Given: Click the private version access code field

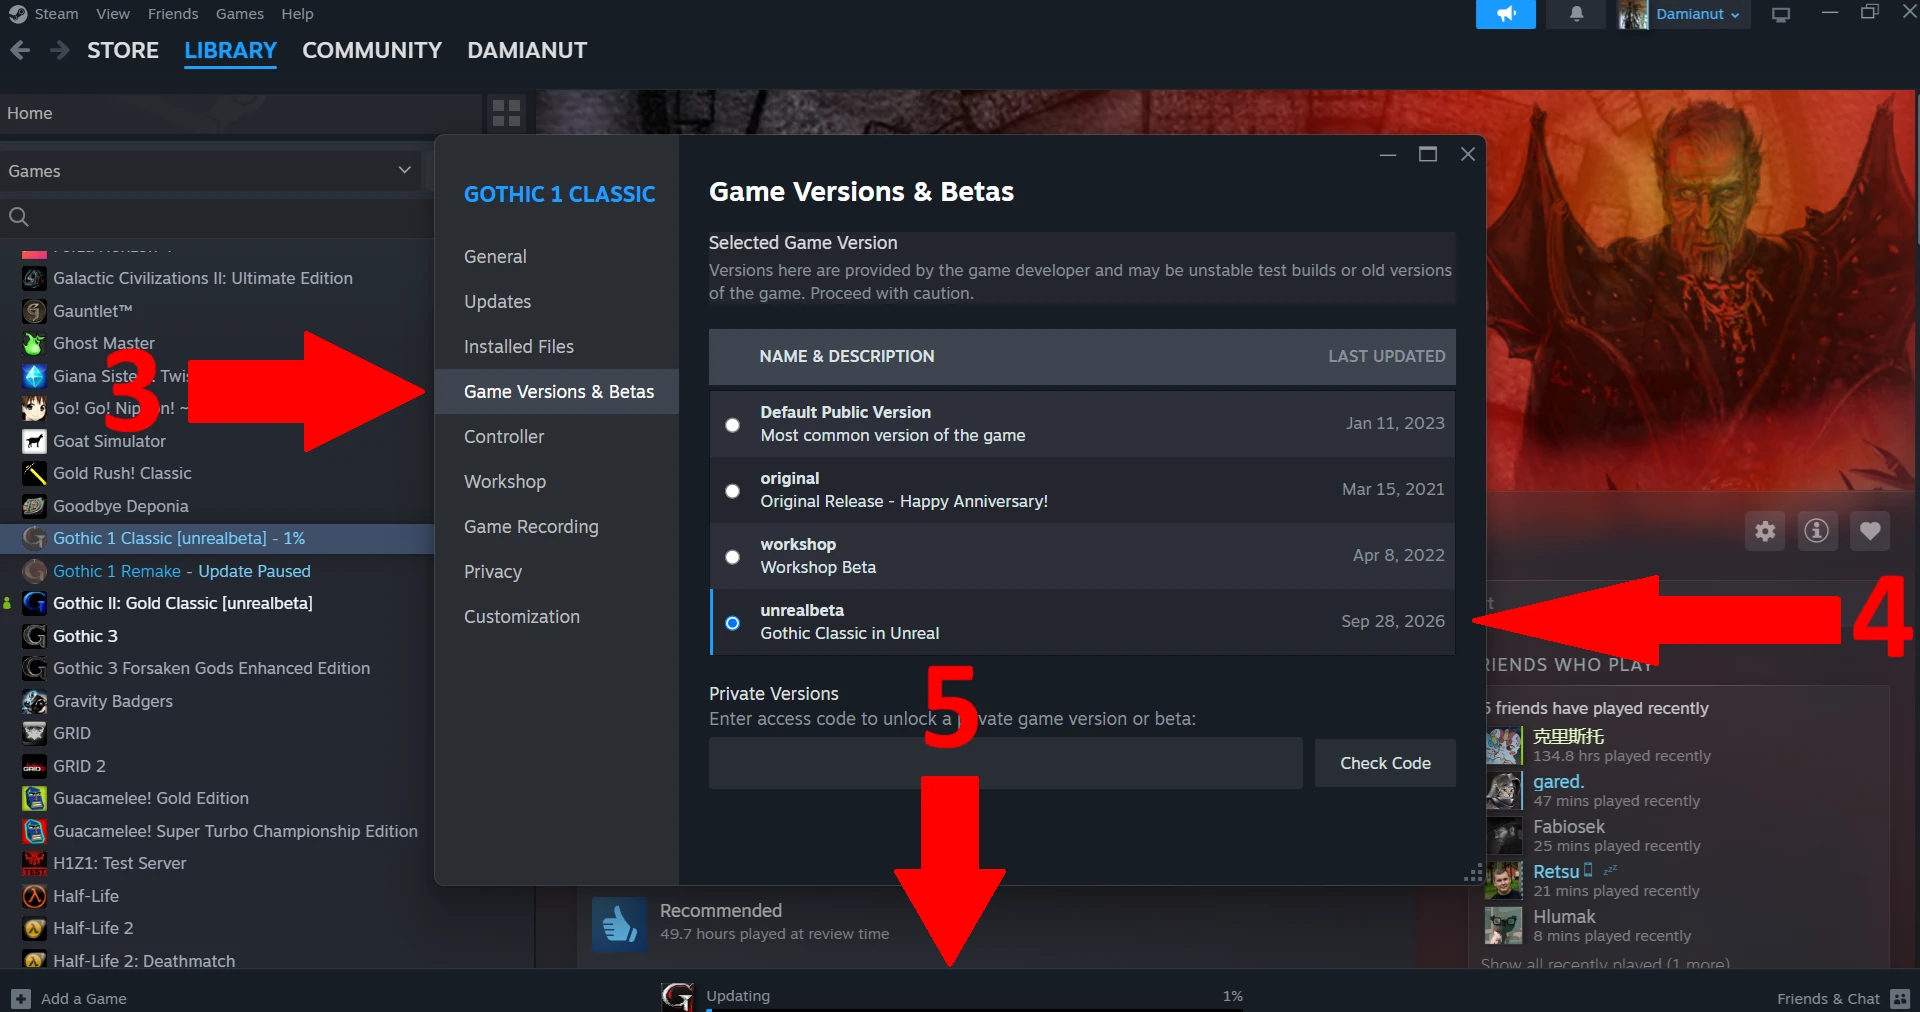Looking at the screenshot, I should [1005, 763].
